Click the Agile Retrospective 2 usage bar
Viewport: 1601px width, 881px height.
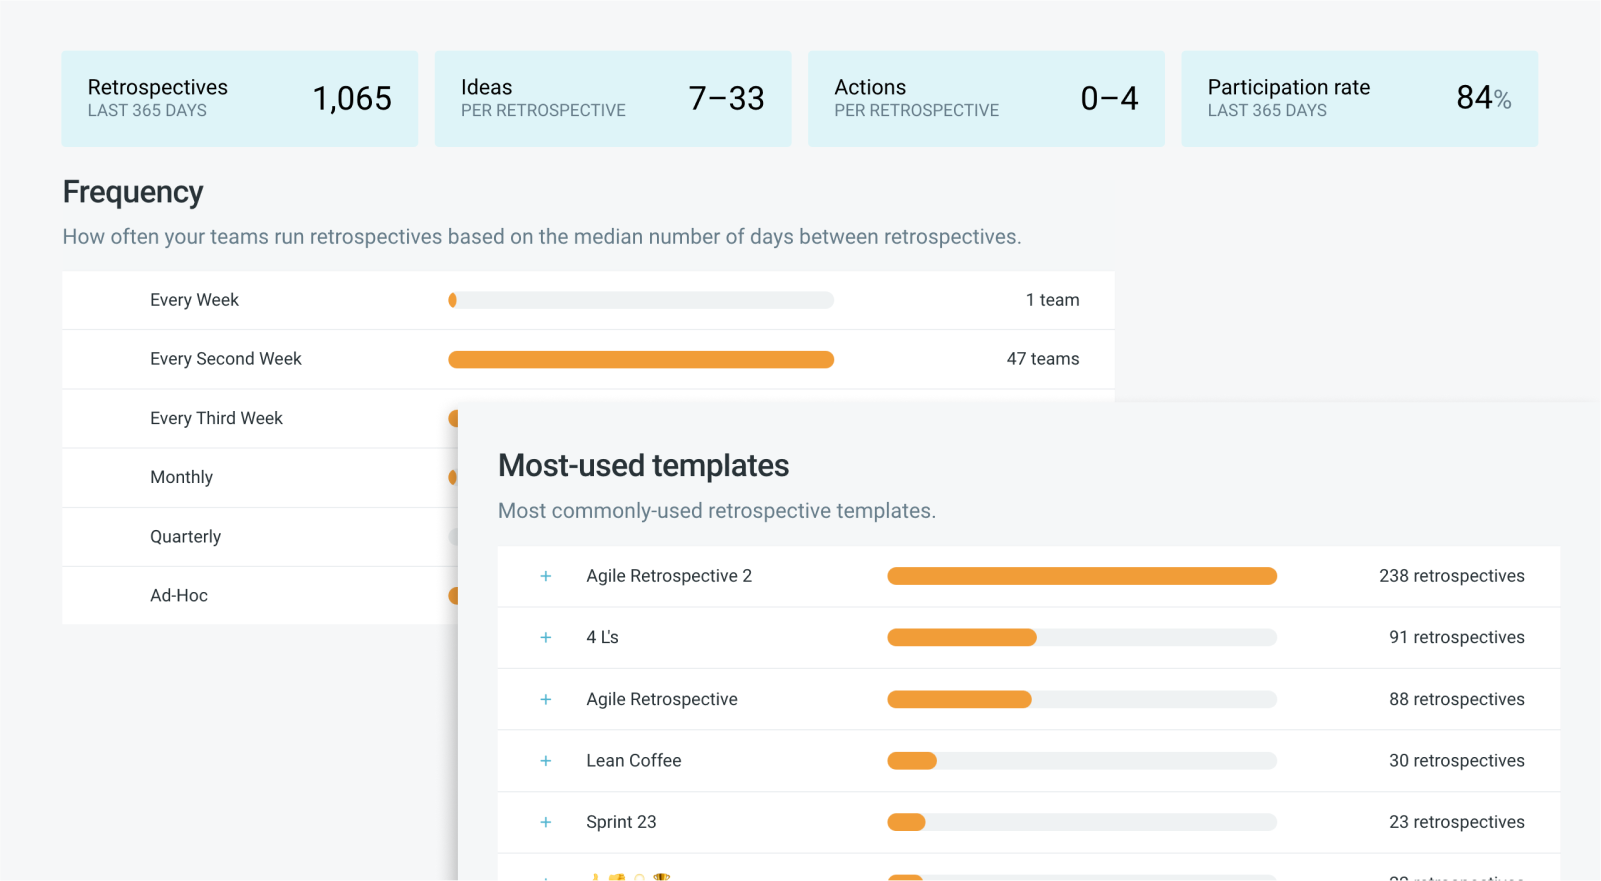[1082, 576]
